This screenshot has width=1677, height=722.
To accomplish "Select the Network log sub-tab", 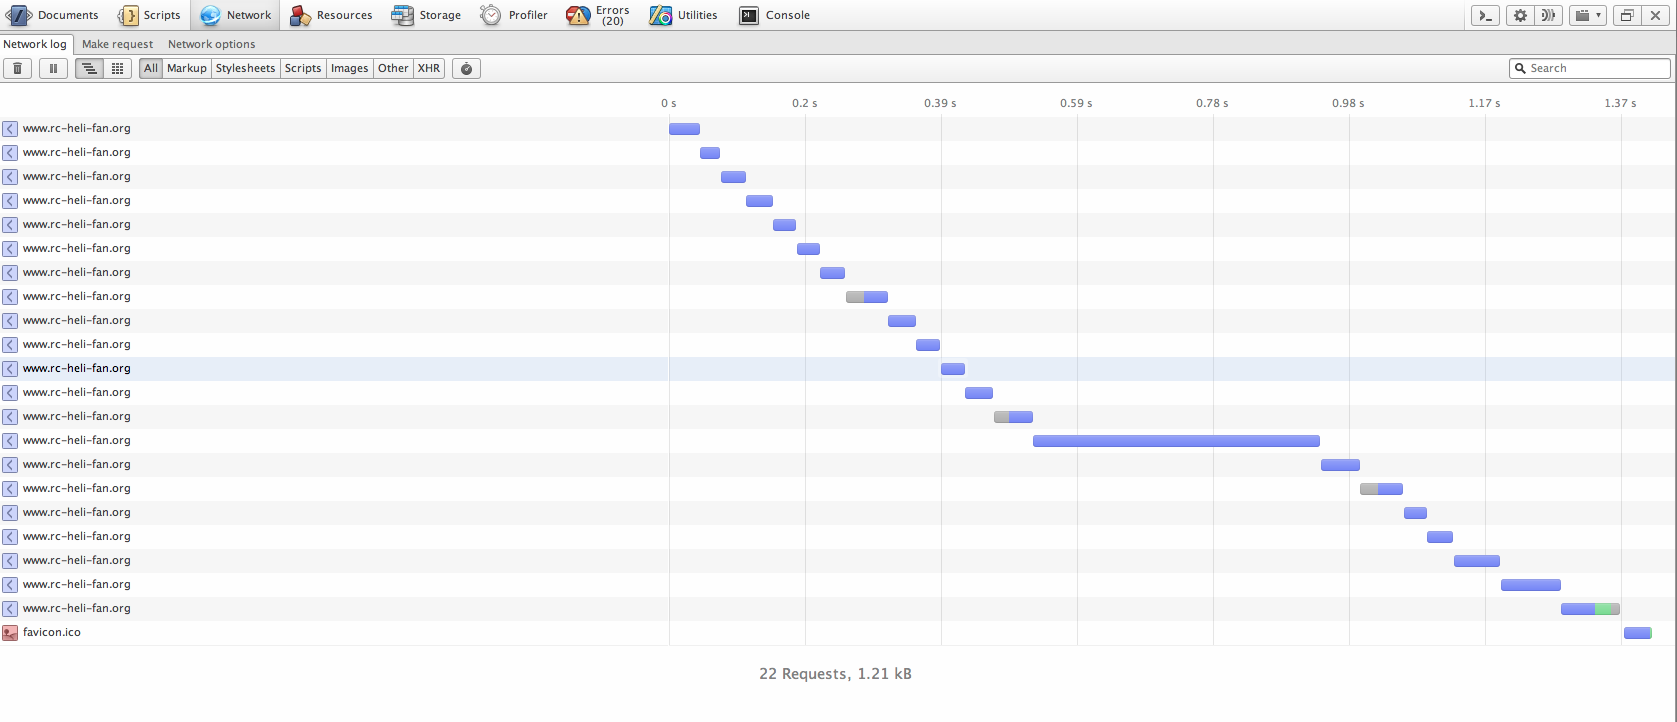I will (x=35, y=44).
